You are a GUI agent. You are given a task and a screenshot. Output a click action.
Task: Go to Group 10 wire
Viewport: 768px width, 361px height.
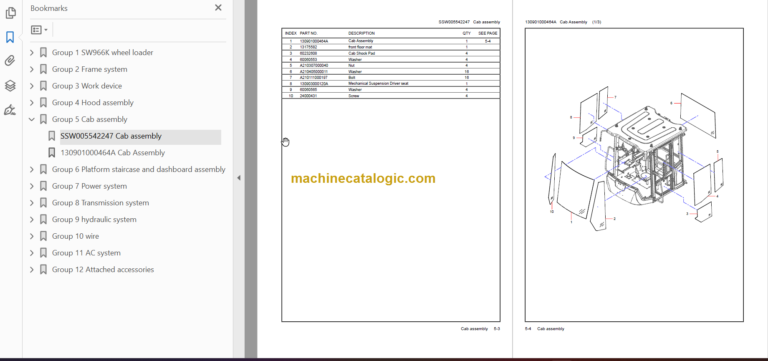[x=75, y=236]
